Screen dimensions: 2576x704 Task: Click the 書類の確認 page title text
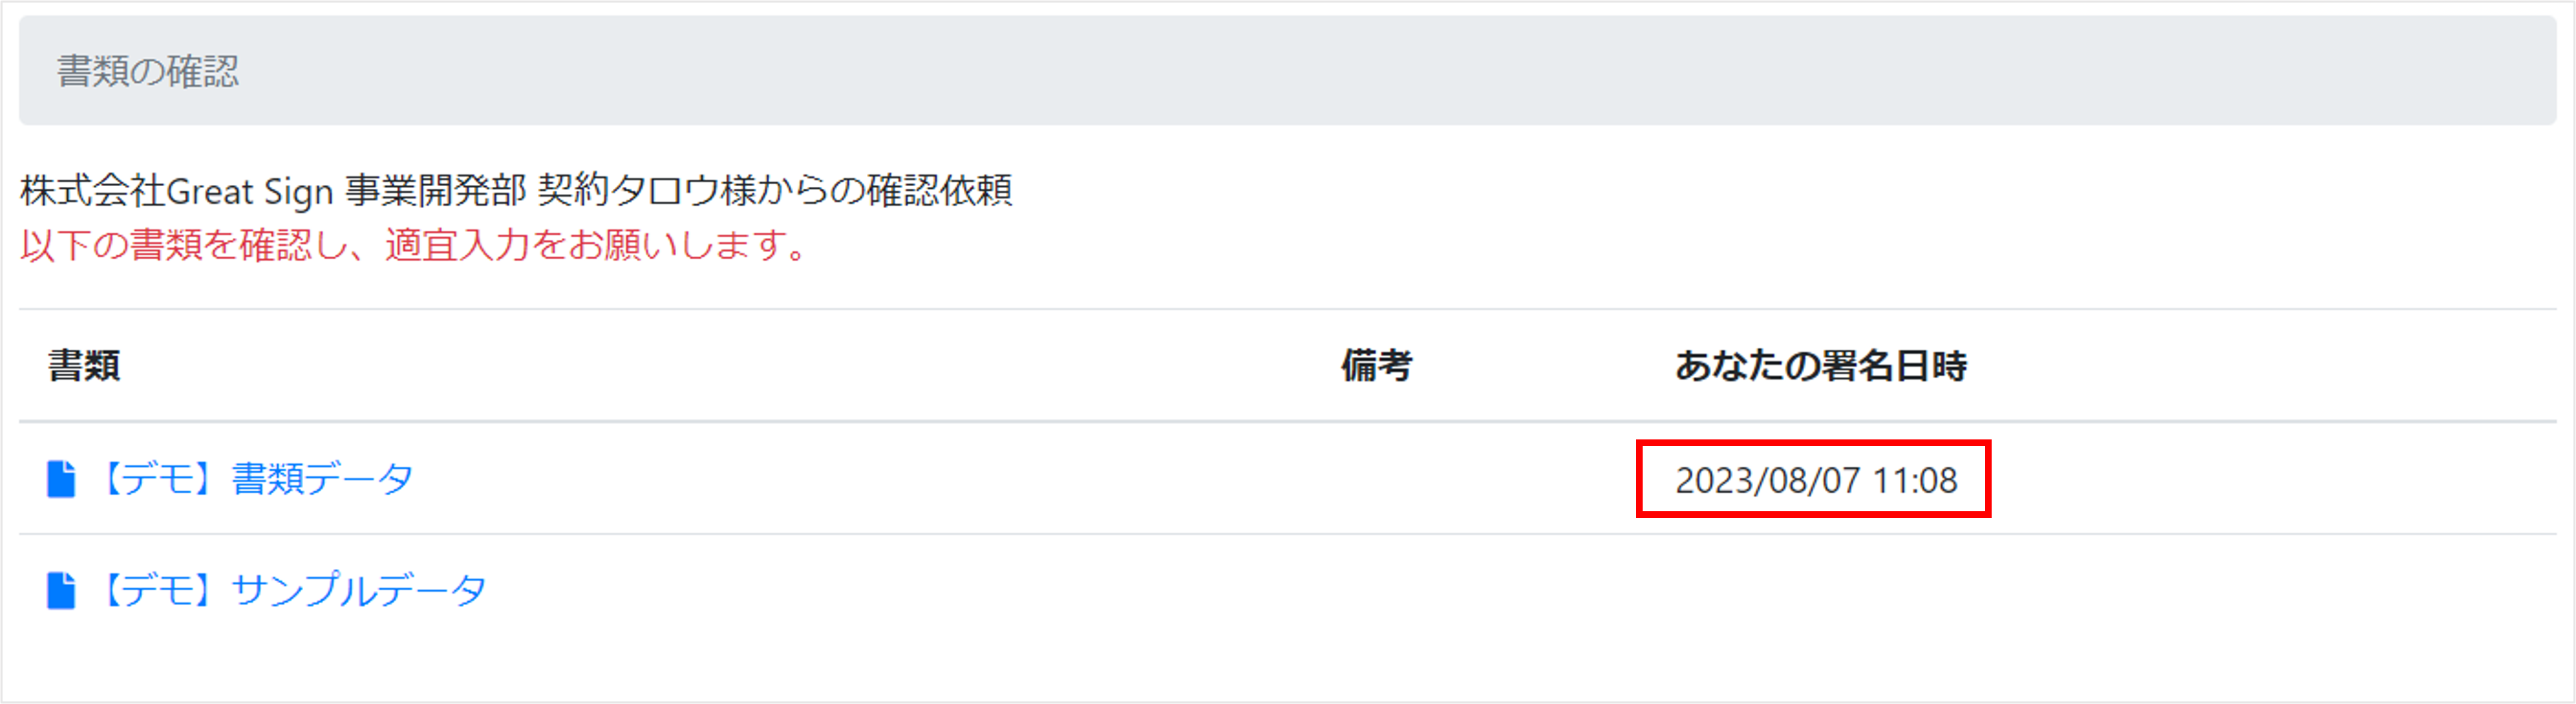tap(148, 71)
